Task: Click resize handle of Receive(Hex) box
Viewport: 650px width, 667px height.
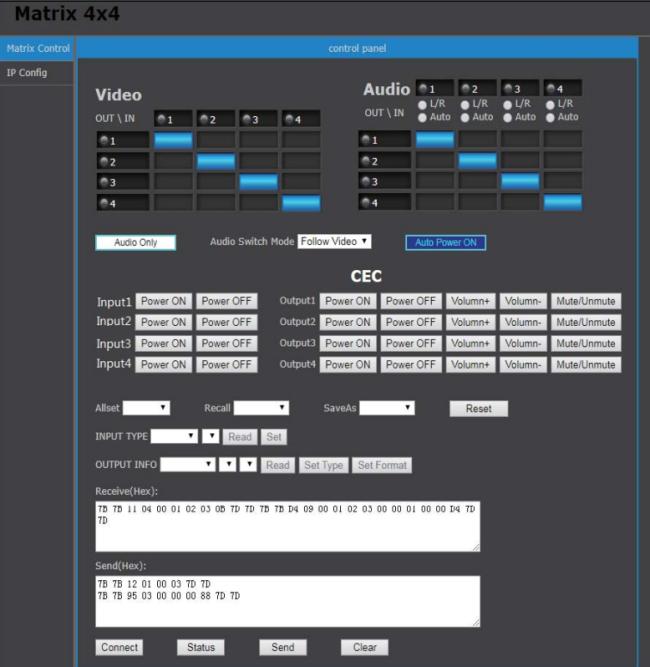Action: pyautogui.click(x=475, y=547)
